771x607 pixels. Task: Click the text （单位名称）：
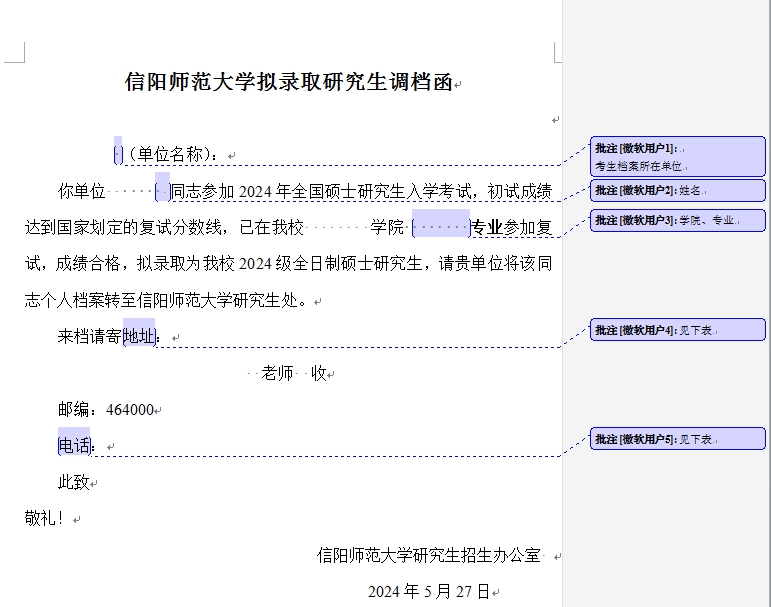click(175, 154)
